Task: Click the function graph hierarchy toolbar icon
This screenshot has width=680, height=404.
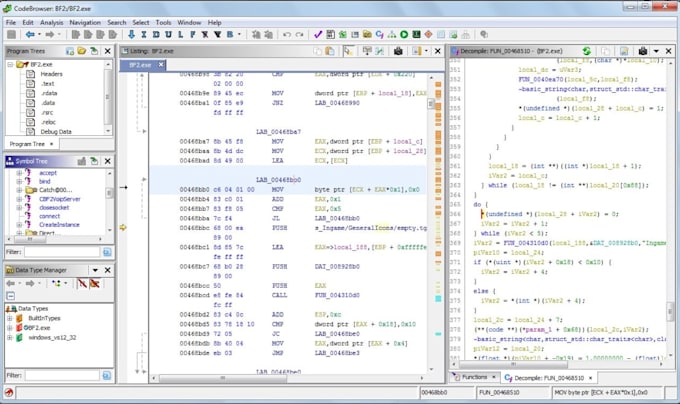Action: (392, 35)
